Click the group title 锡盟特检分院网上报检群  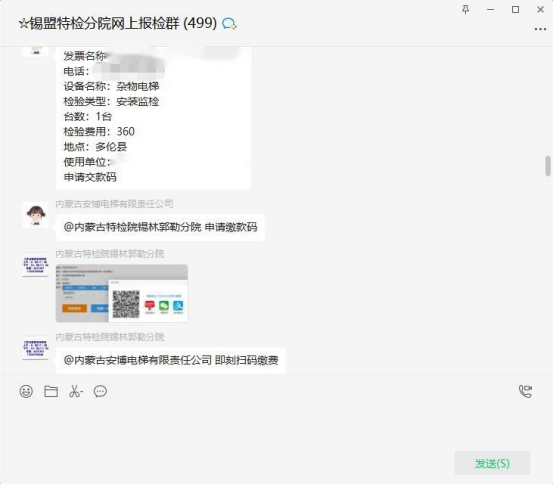(104, 23)
